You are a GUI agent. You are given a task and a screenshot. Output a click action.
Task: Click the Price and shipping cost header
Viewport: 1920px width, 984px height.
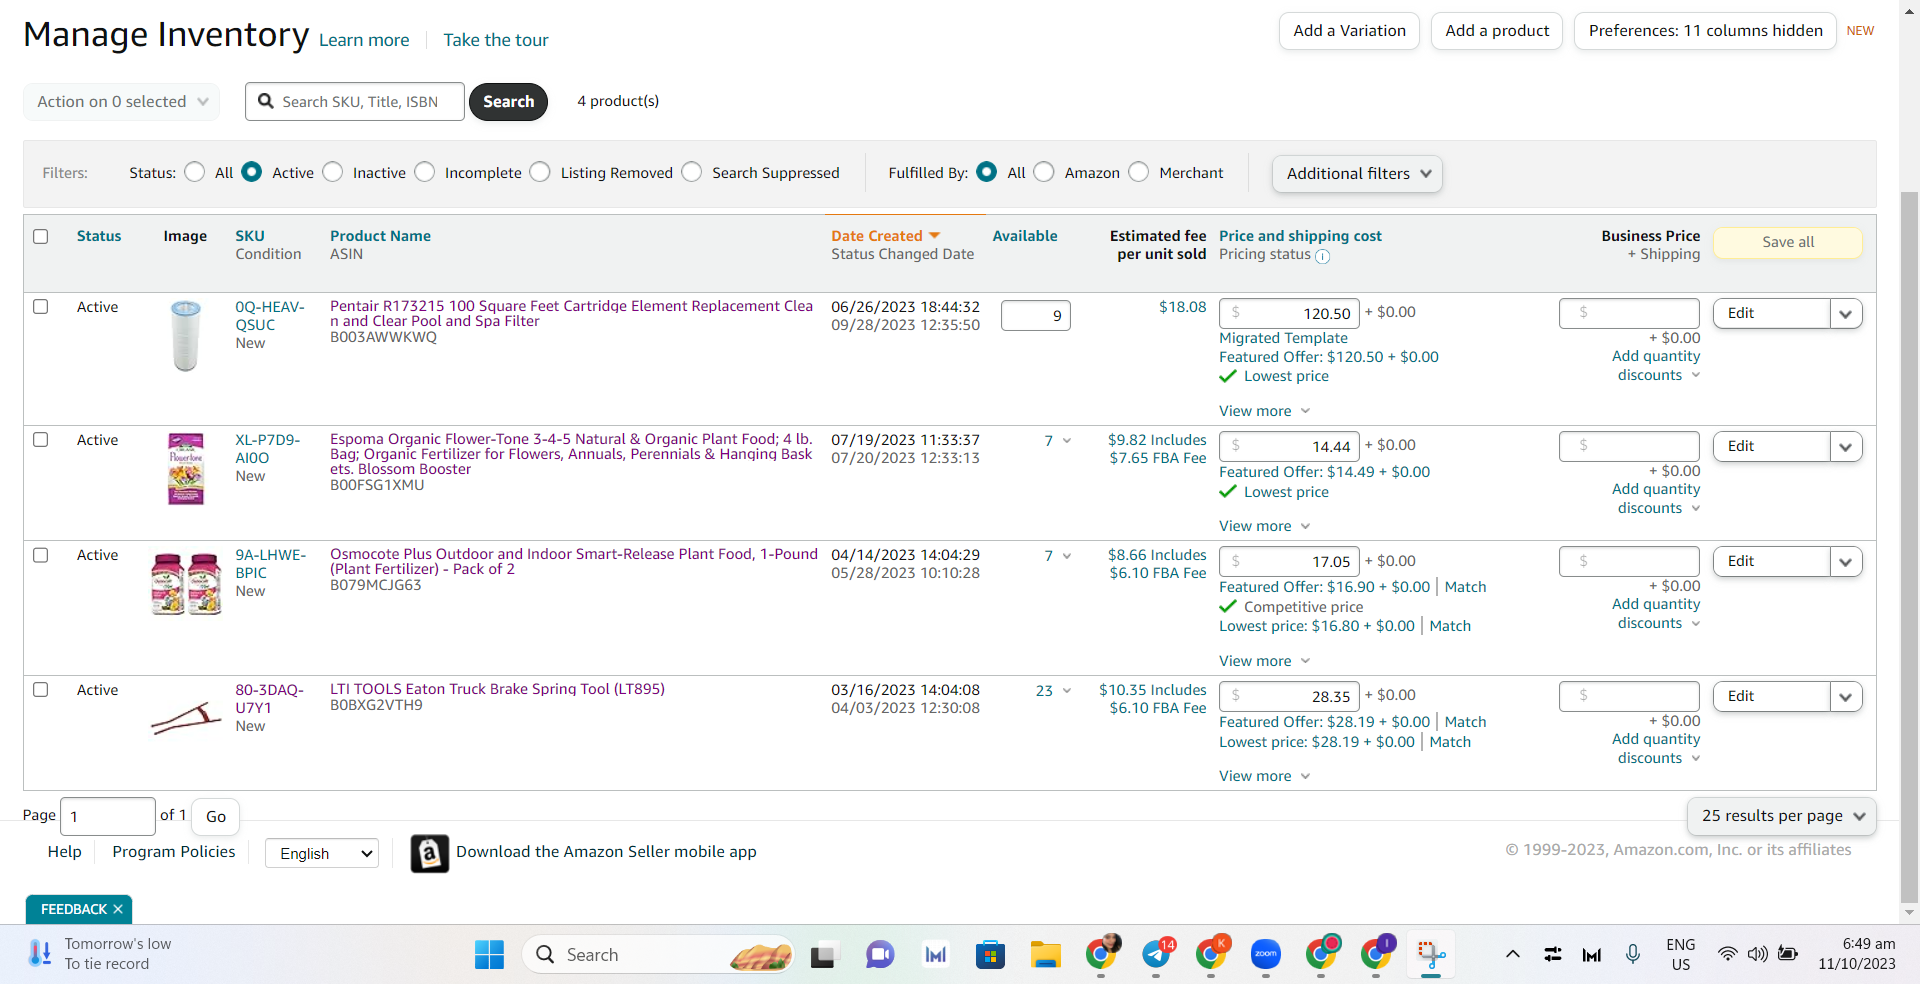pyautogui.click(x=1300, y=236)
